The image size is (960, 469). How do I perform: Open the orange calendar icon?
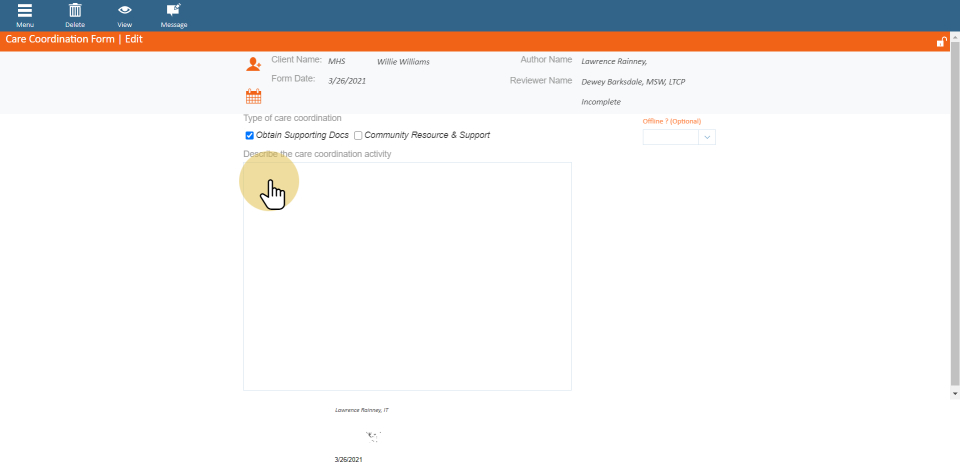(253, 97)
